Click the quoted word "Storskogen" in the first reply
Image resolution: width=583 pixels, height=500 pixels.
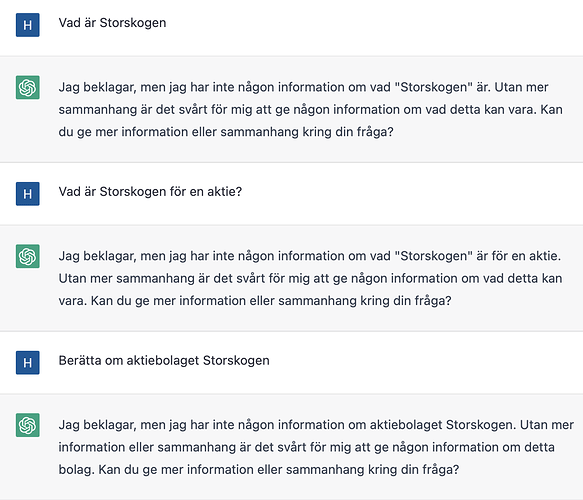click(x=434, y=87)
